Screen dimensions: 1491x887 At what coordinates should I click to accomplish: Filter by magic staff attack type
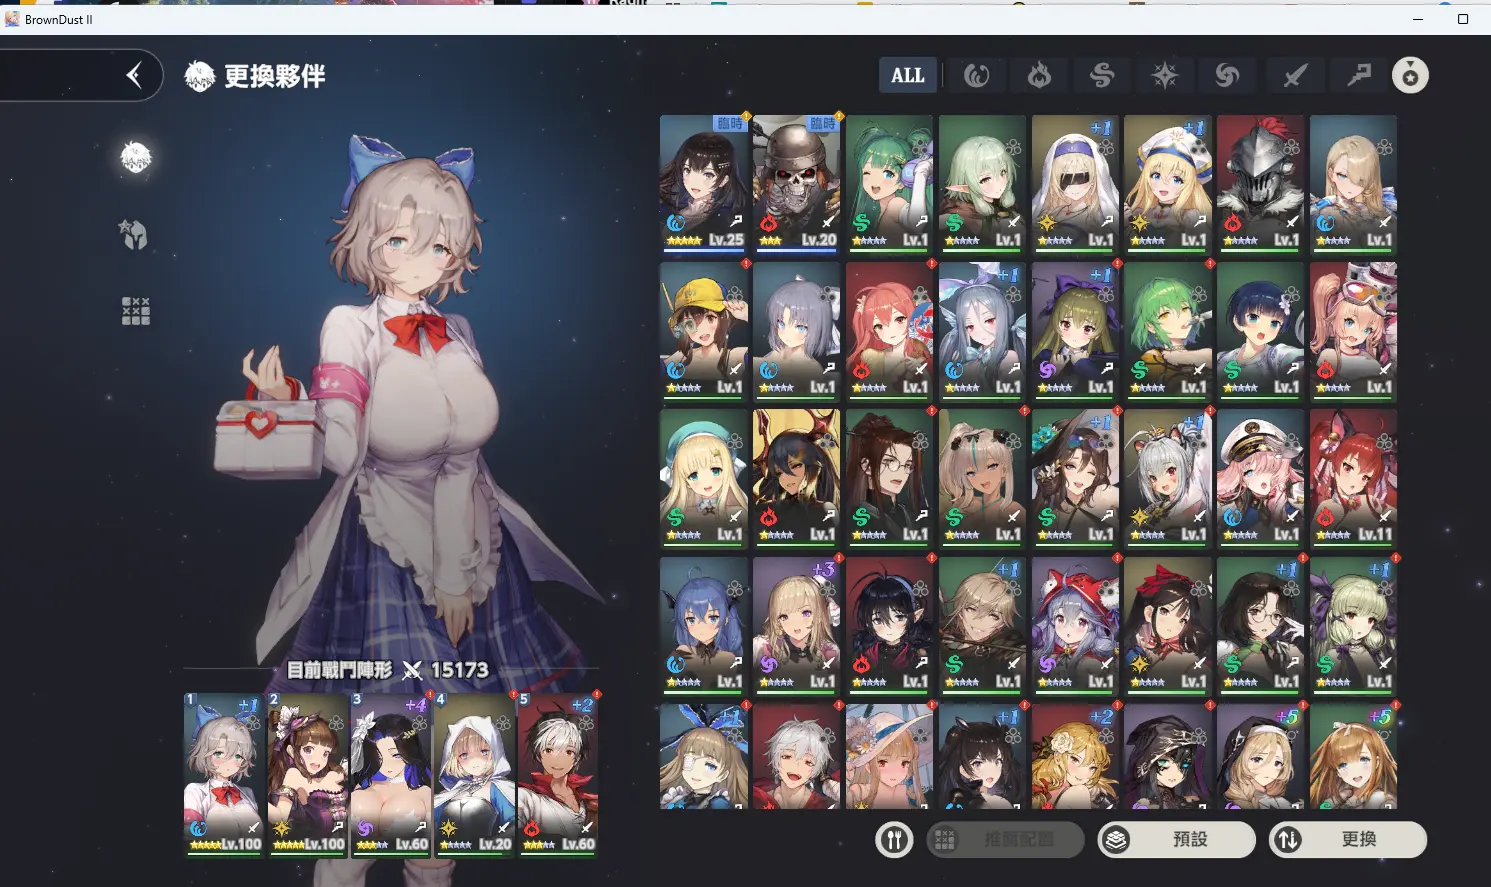[x=1358, y=75]
